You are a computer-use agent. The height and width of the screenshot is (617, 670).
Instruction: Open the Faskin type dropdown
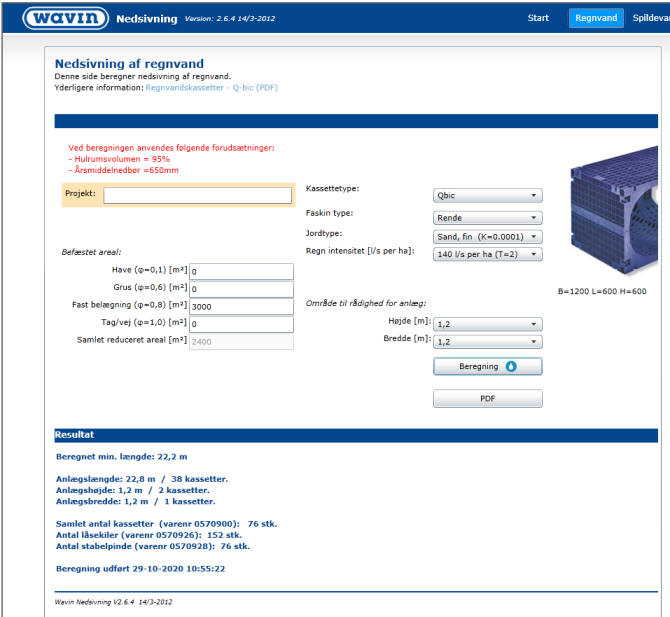487,217
